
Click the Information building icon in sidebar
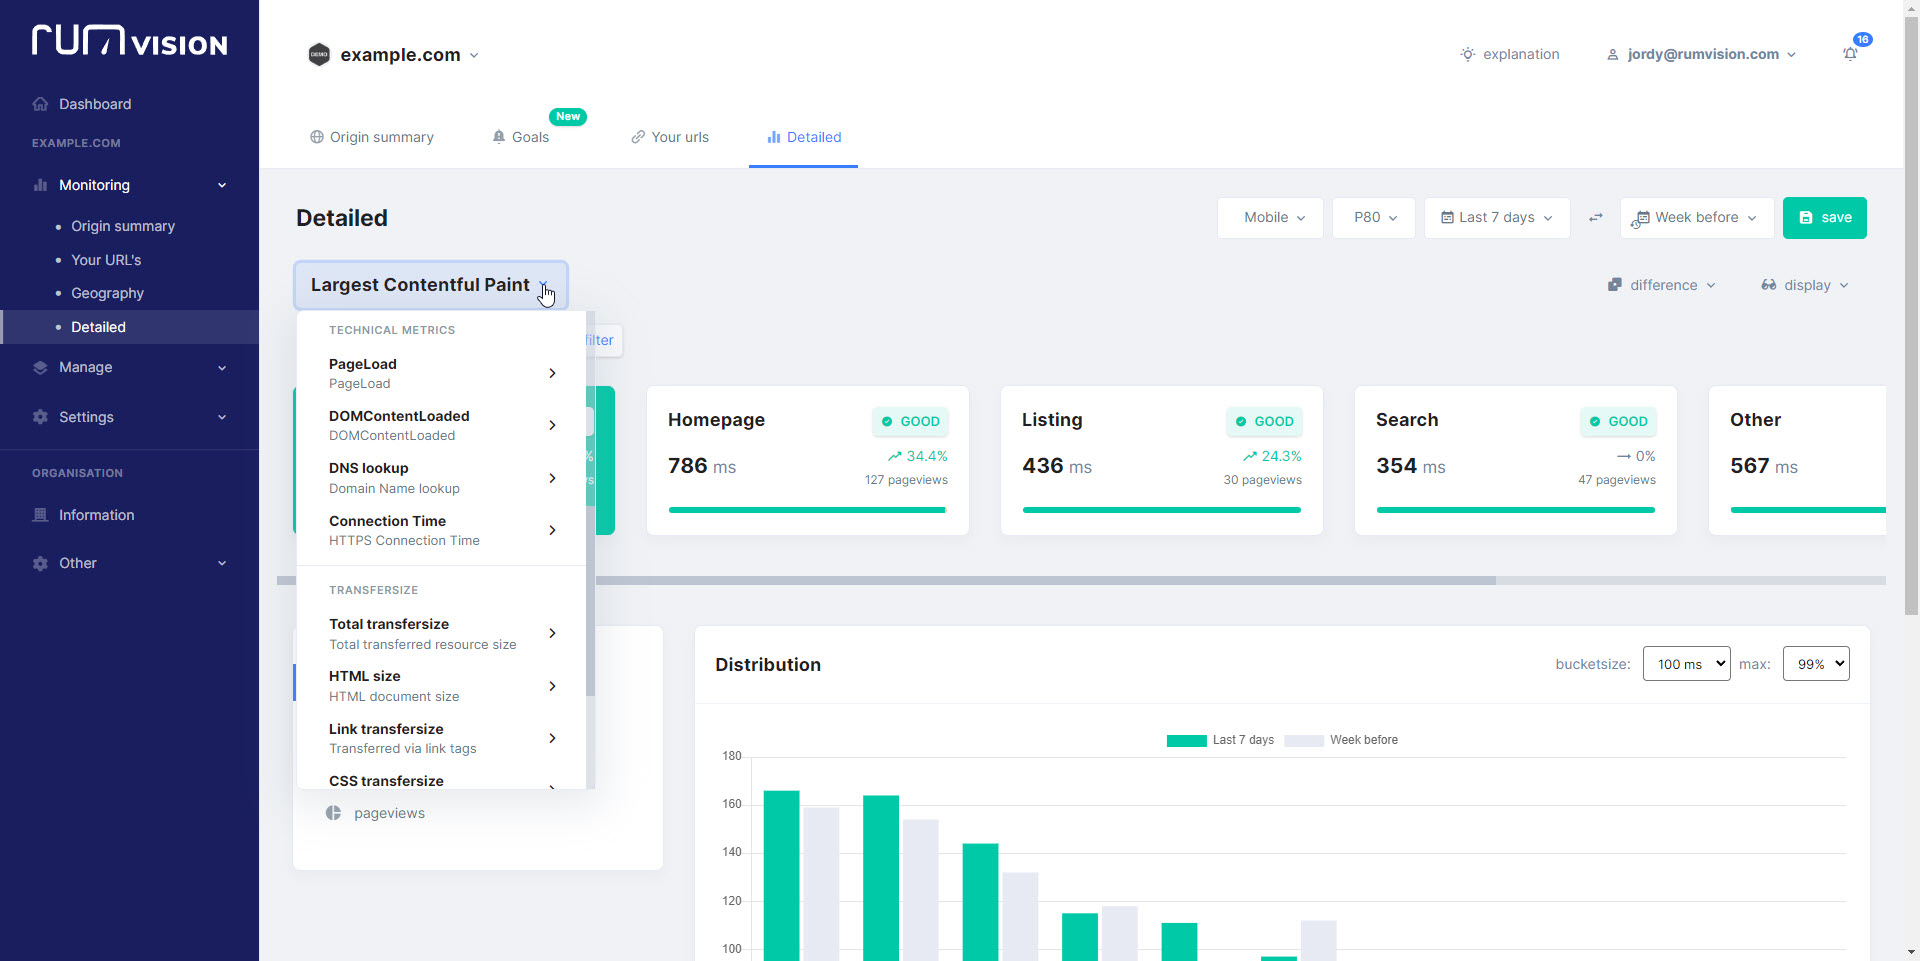point(40,515)
